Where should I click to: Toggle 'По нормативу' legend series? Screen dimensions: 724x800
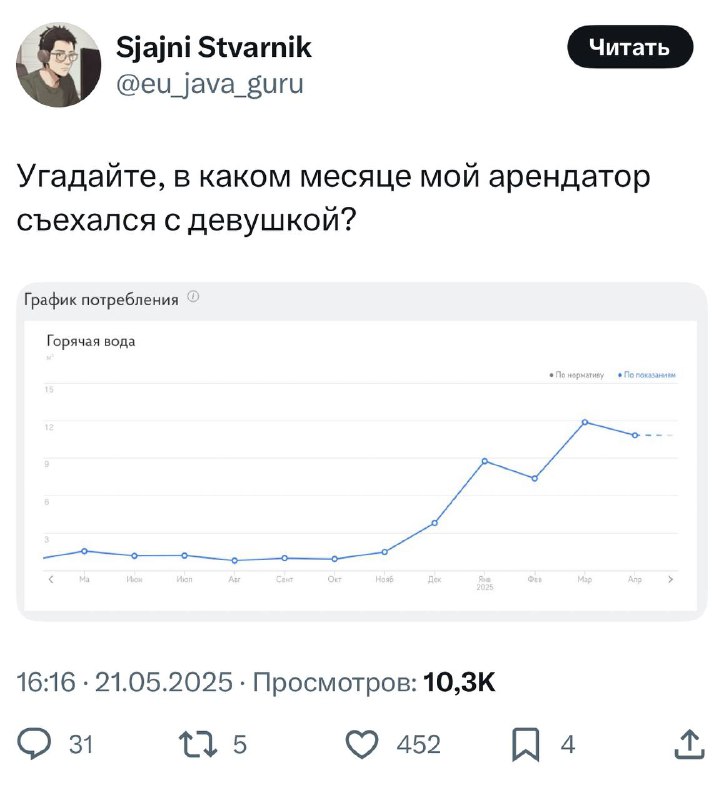pyautogui.click(x=576, y=376)
